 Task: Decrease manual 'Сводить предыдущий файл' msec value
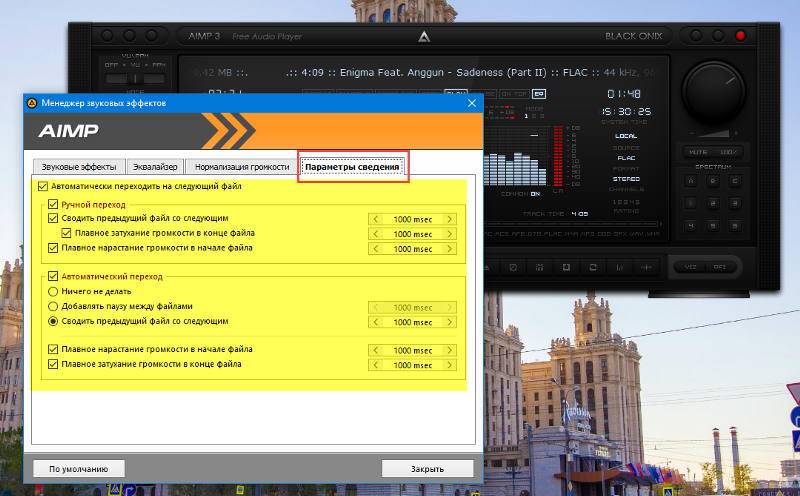click(x=376, y=219)
